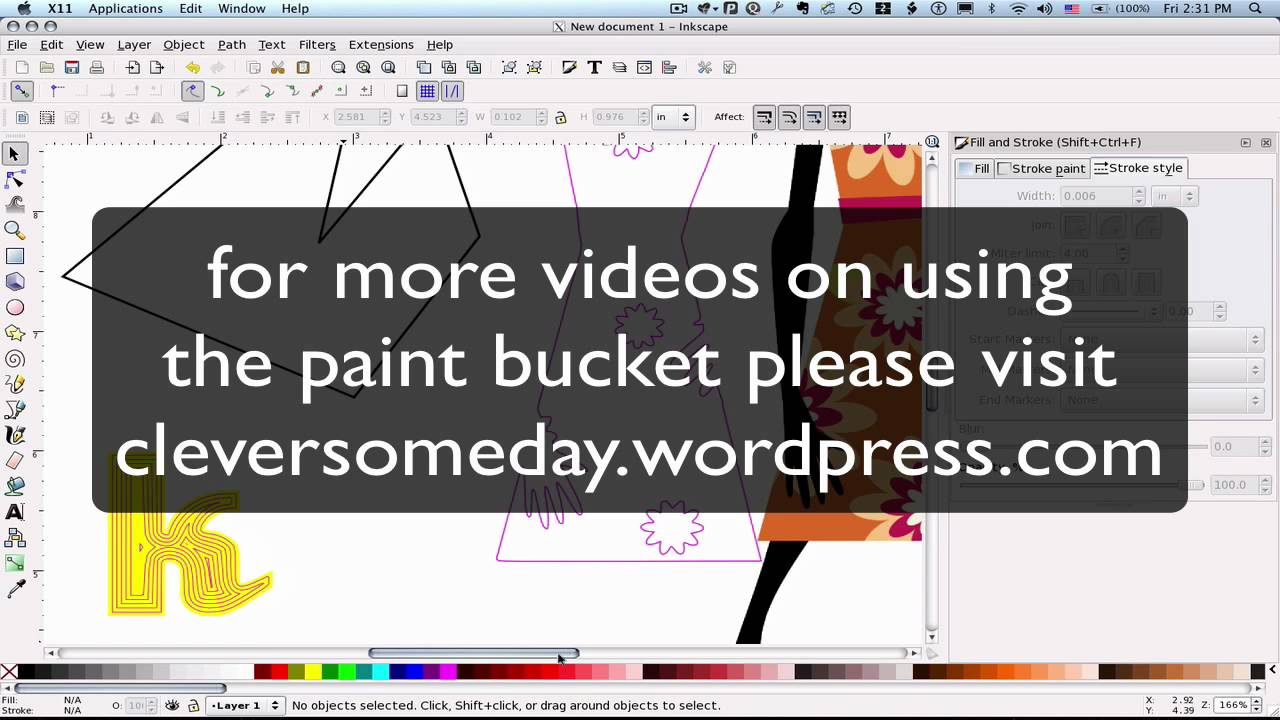Click the Import file icon
The image size is (1280, 720).
[x=132, y=67]
